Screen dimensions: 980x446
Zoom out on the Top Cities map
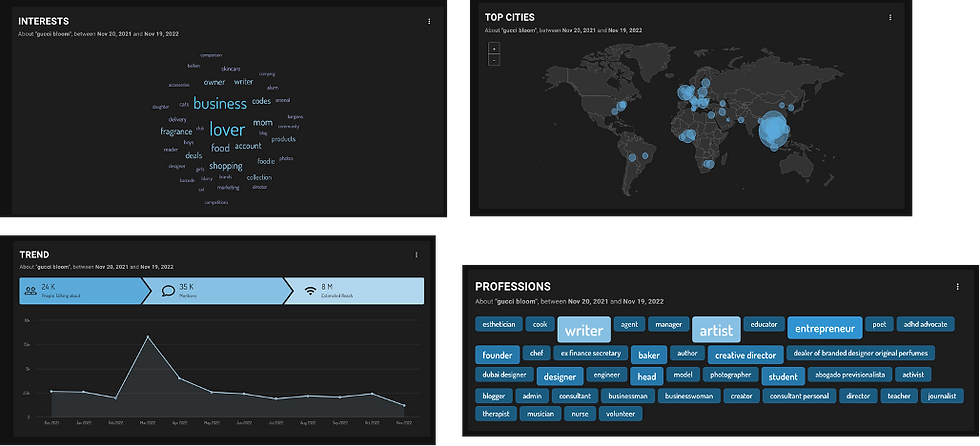coord(494,60)
